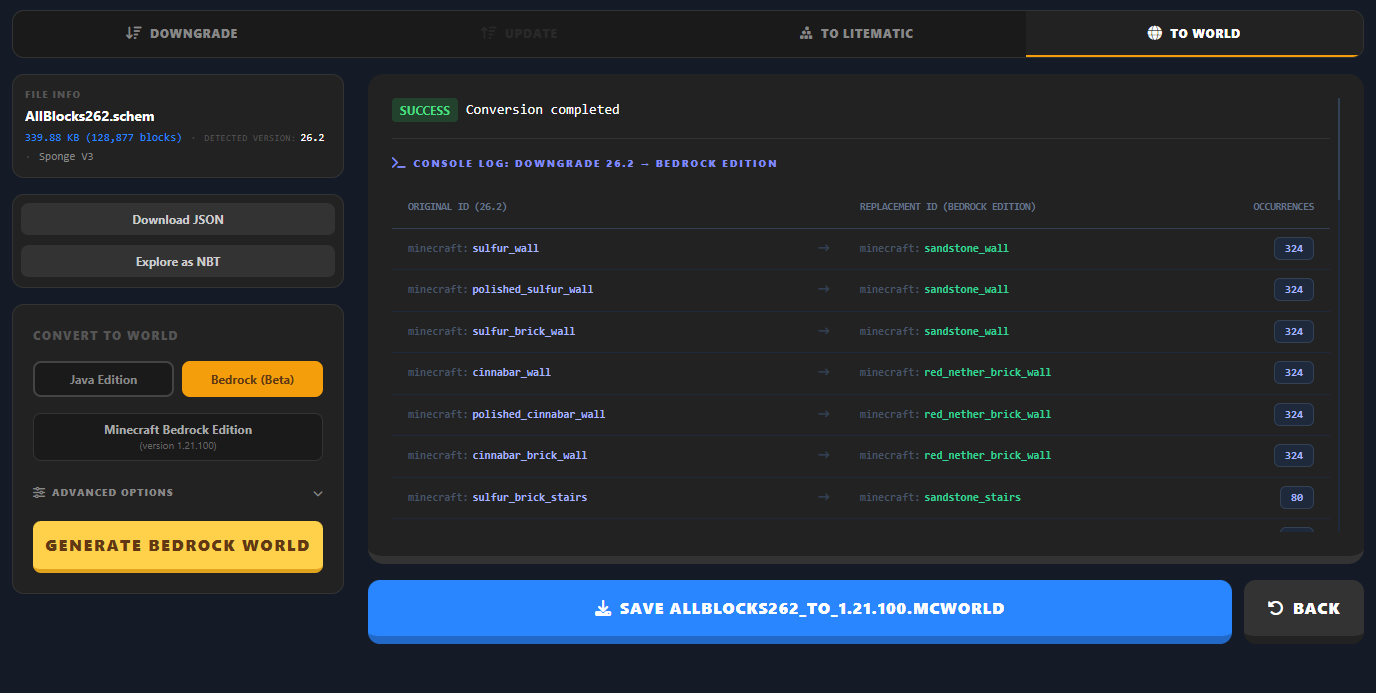Click the Advanced Options sliders icon
This screenshot has width=1376, height=693.
(x=39, y=492)
